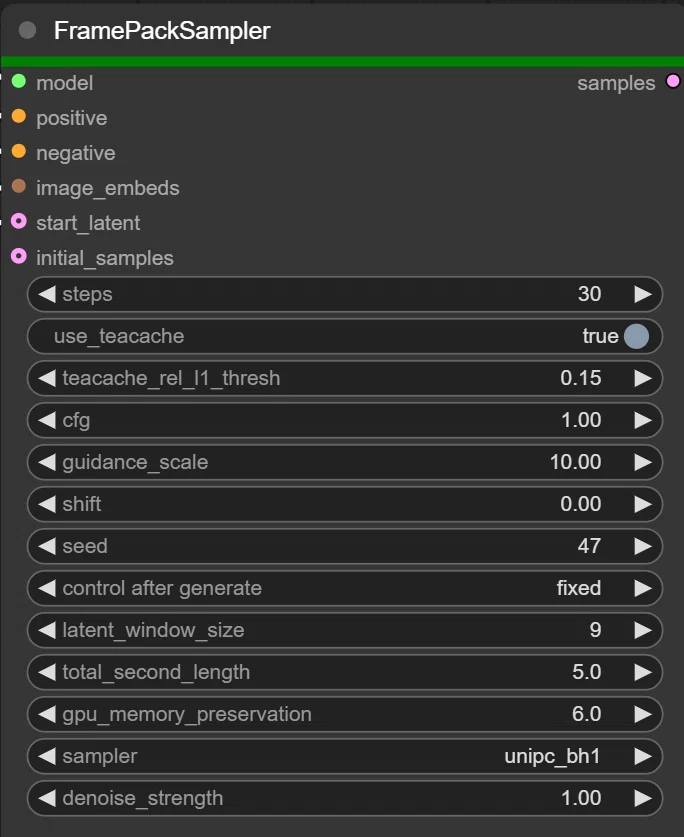
Task: Decrease cfg with the left arrow
Action: coord(47,420)
